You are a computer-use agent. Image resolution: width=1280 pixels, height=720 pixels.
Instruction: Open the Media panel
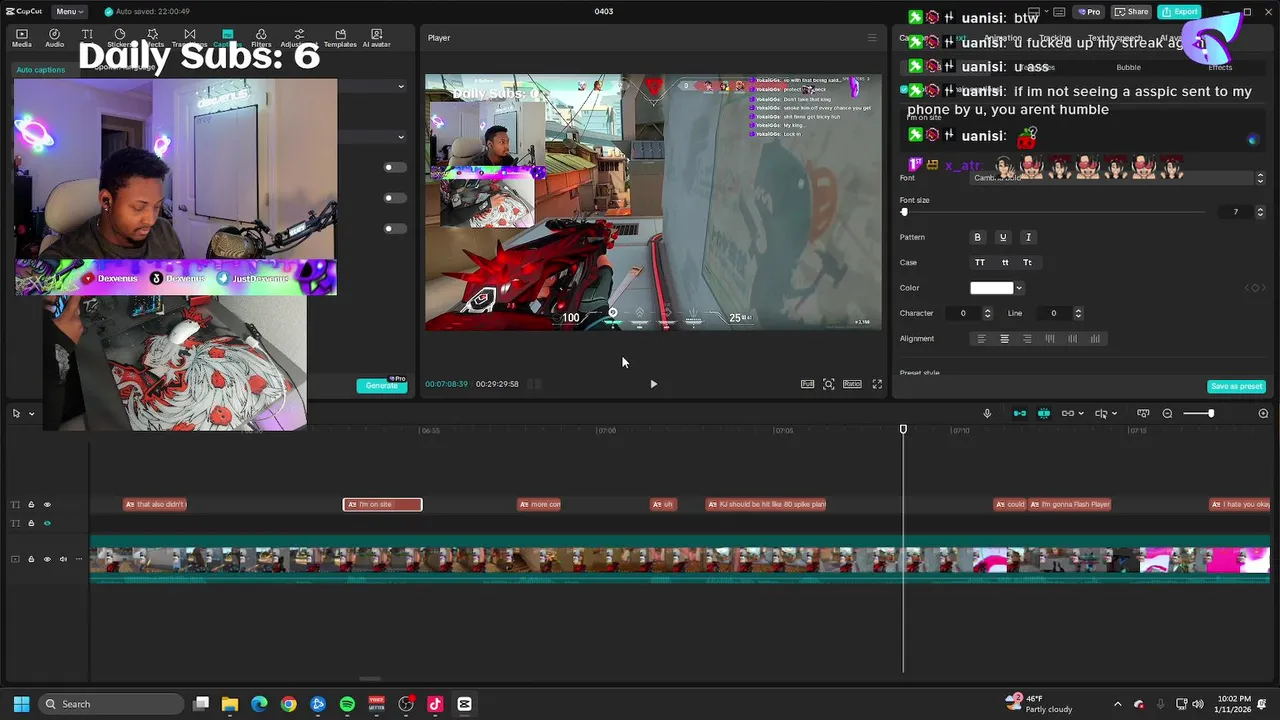[x=22, y=38]
